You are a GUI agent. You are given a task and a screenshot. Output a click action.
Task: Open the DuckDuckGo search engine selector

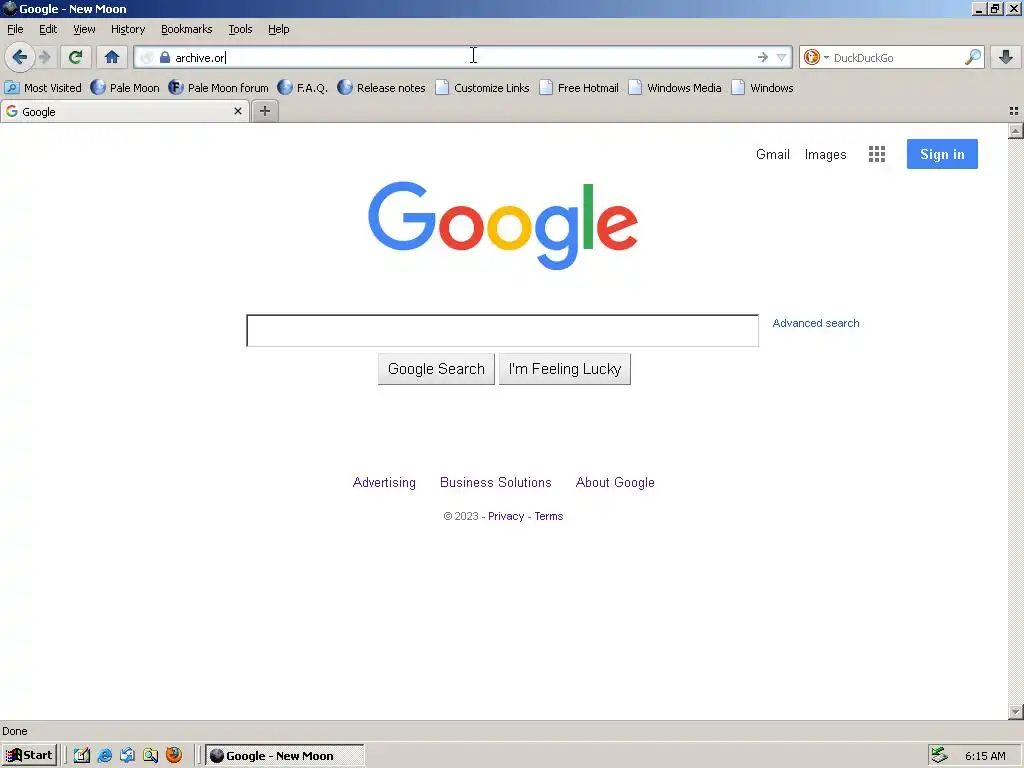tap(816, 57)
